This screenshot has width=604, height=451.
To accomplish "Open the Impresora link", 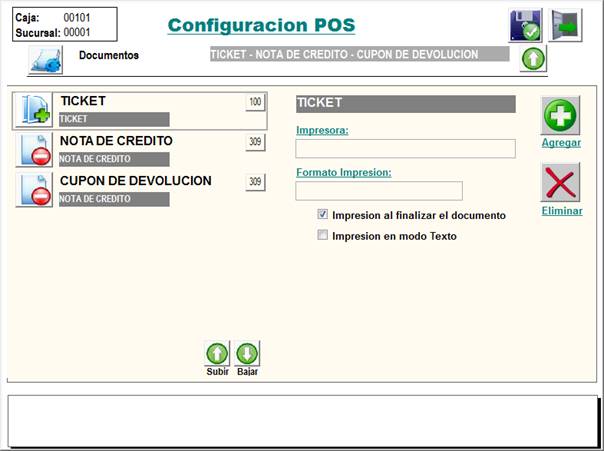I will (x=322, y=130).
